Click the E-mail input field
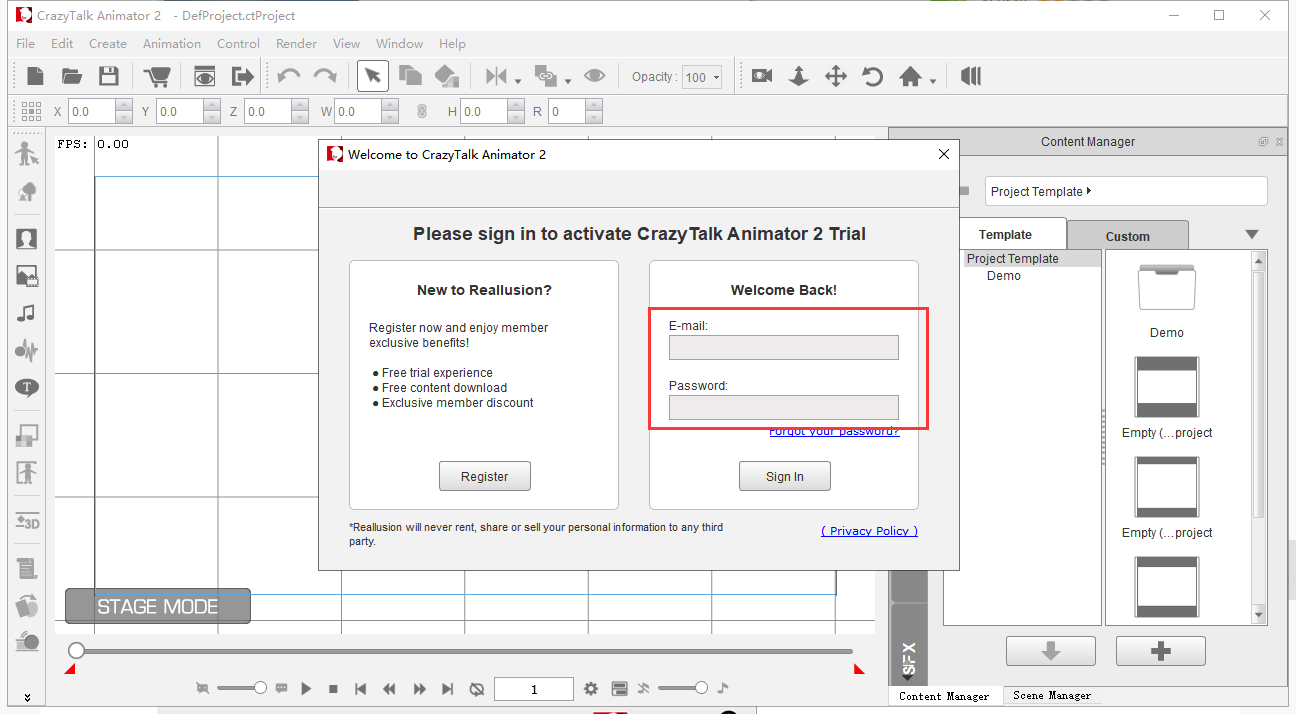 point(784,347)
